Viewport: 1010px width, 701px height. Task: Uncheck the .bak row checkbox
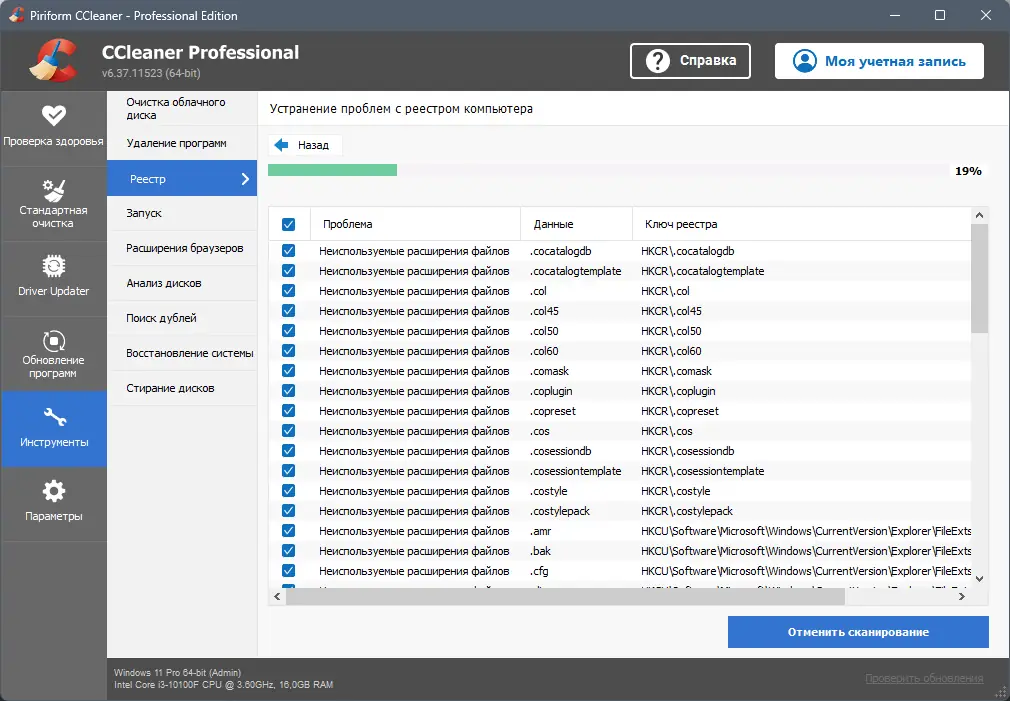(289, 550)
